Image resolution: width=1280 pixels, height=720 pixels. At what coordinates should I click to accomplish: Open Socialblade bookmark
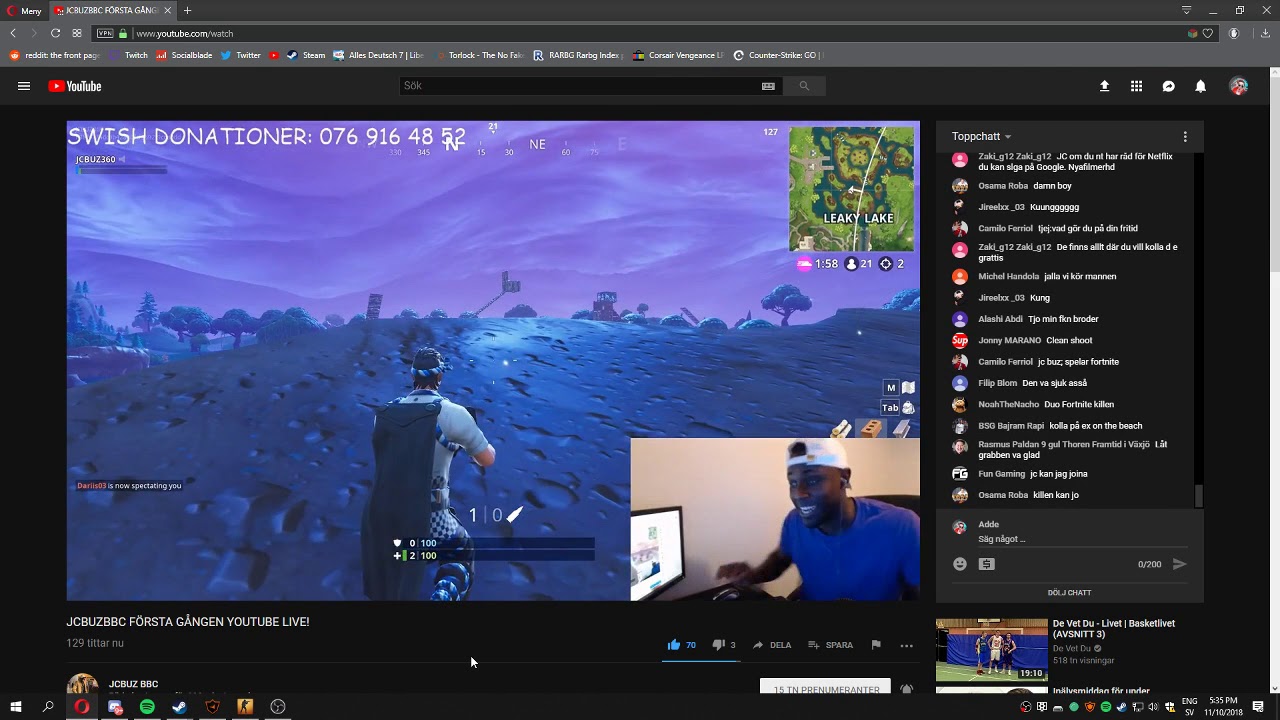(x=184, y=56)
